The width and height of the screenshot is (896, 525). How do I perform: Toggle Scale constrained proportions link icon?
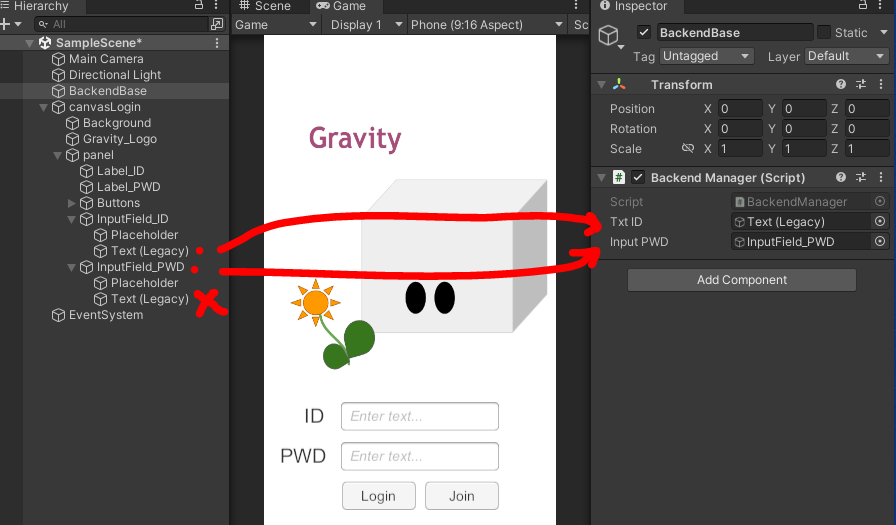(688, 149)
